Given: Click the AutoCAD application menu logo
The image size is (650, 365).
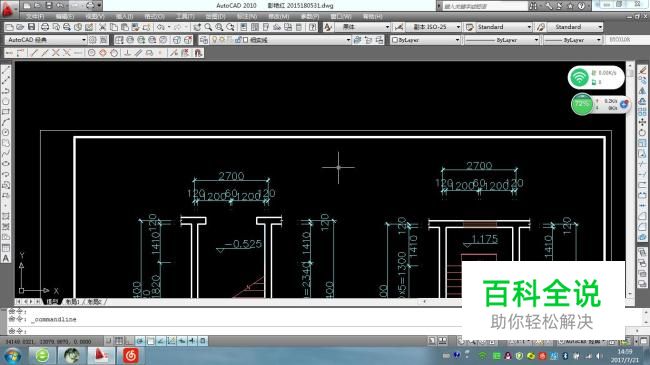Looking at the screenshot, I should pyautogui.click(x=7, y=9).
